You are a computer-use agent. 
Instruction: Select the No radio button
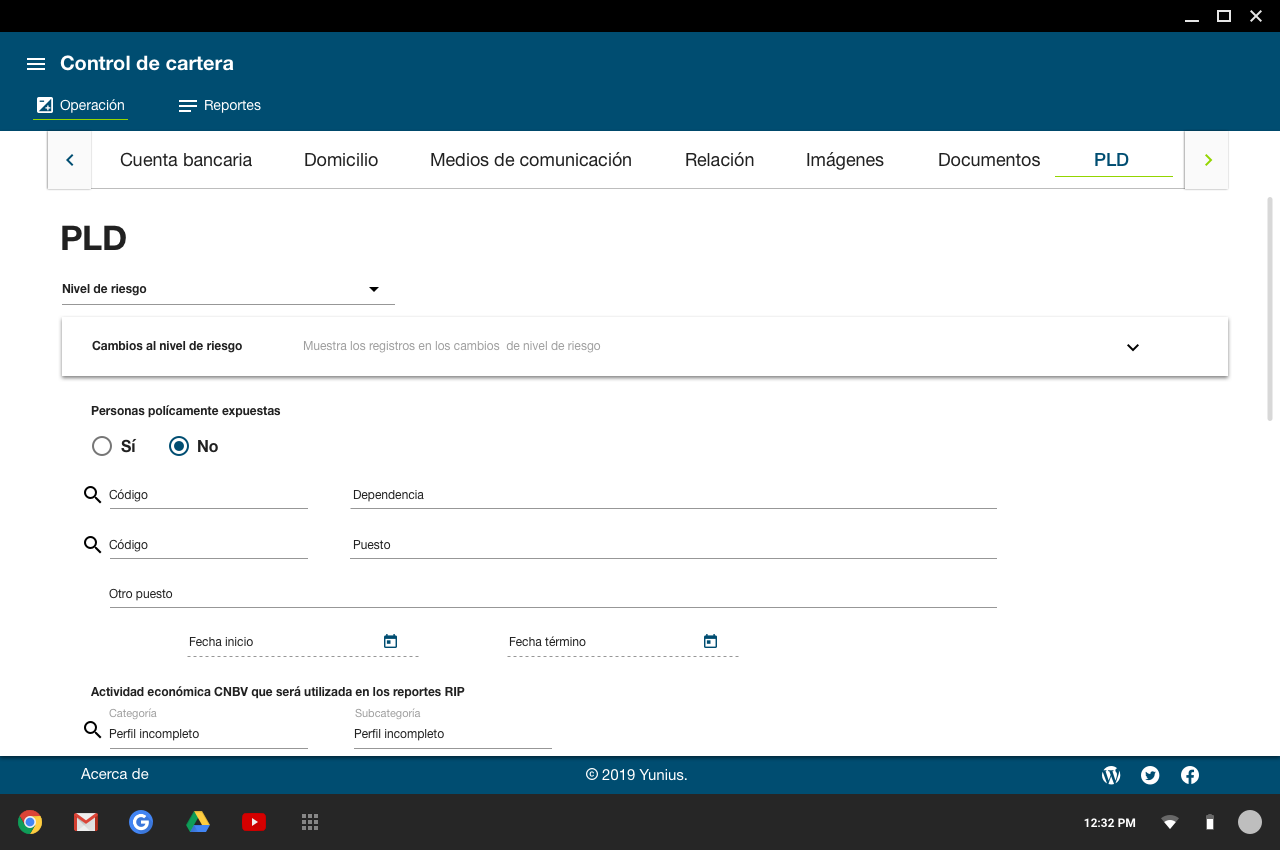click(179, 447)
